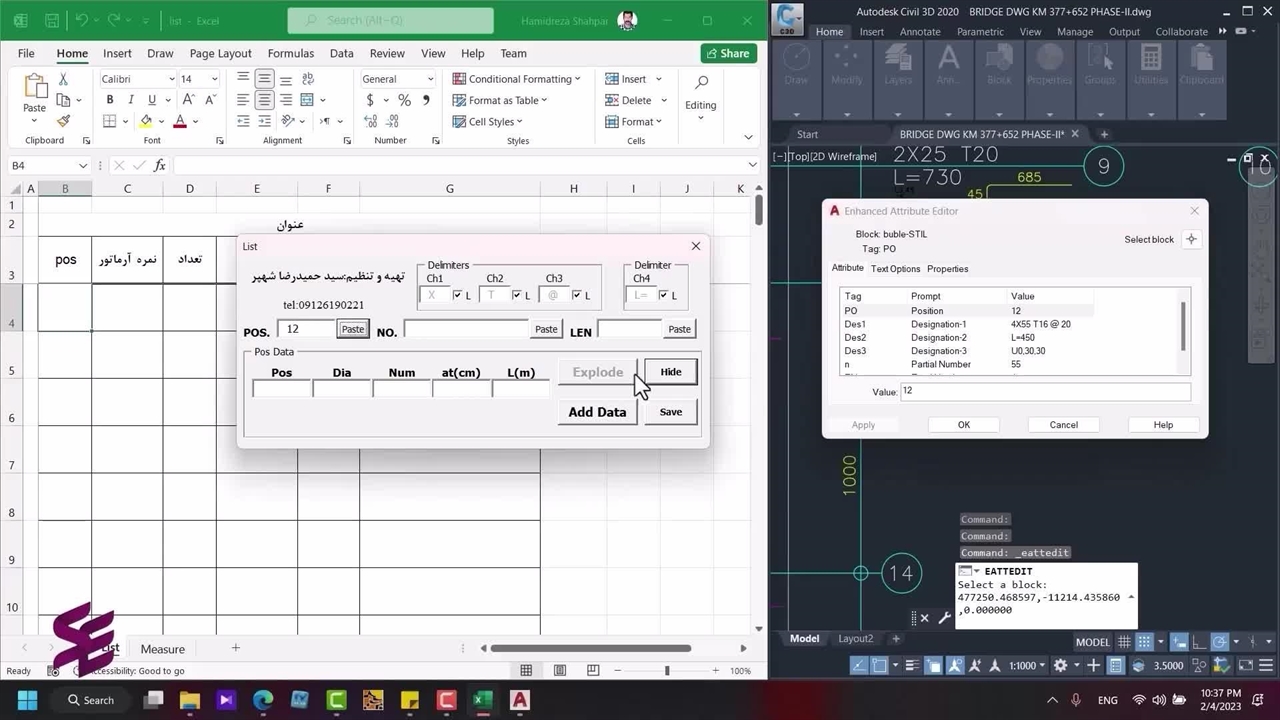
Task: Toggle the Ch4 delimiter L checkbox
Action: pyautogui.click(x=664, y=295)
